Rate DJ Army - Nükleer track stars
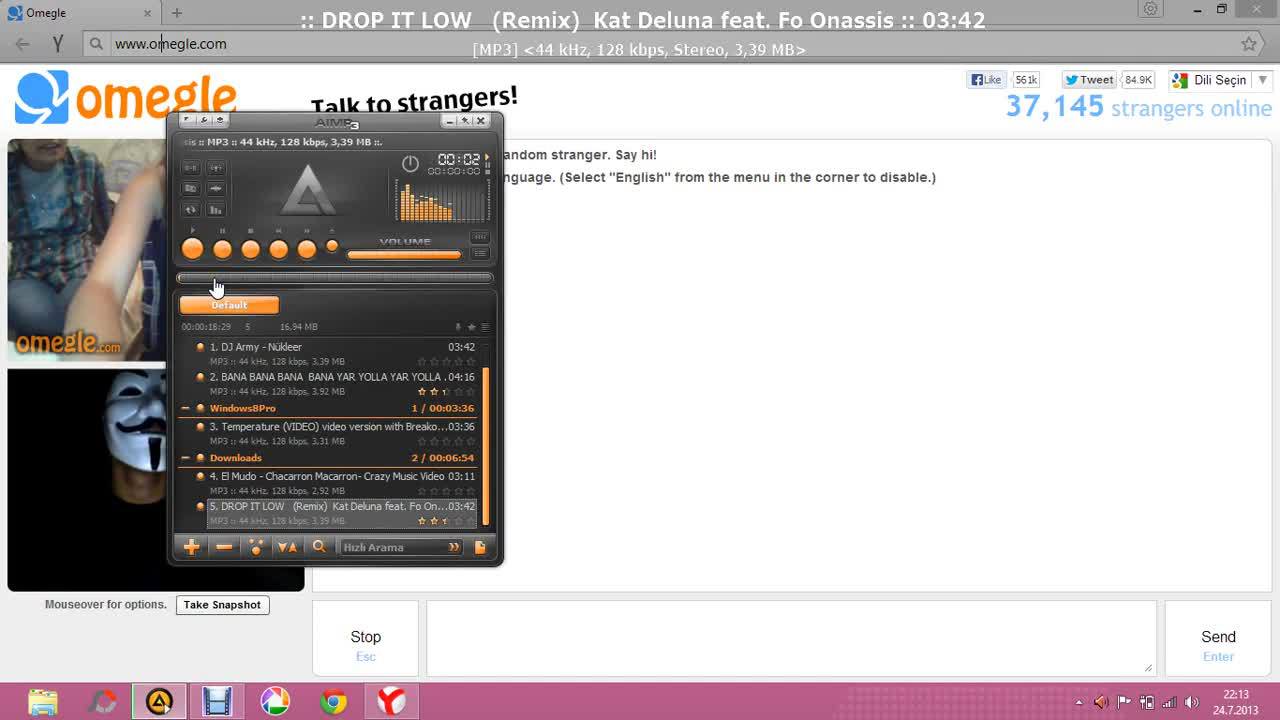The width and height of the screenshot is (1280, 720). tap(446, 361)
